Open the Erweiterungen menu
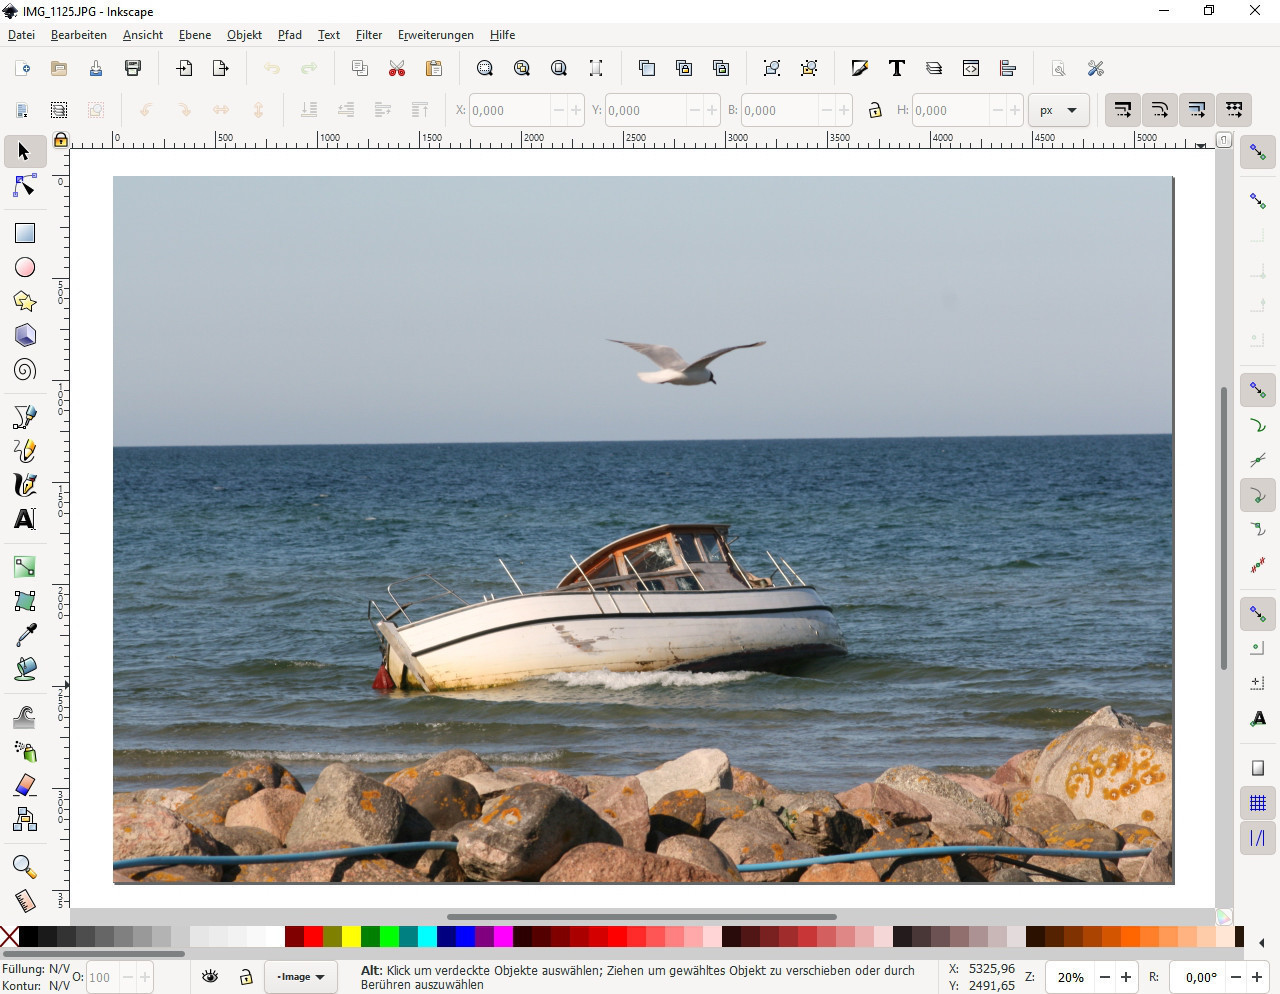Screen dimensions: 1280x994 (436, 35)
